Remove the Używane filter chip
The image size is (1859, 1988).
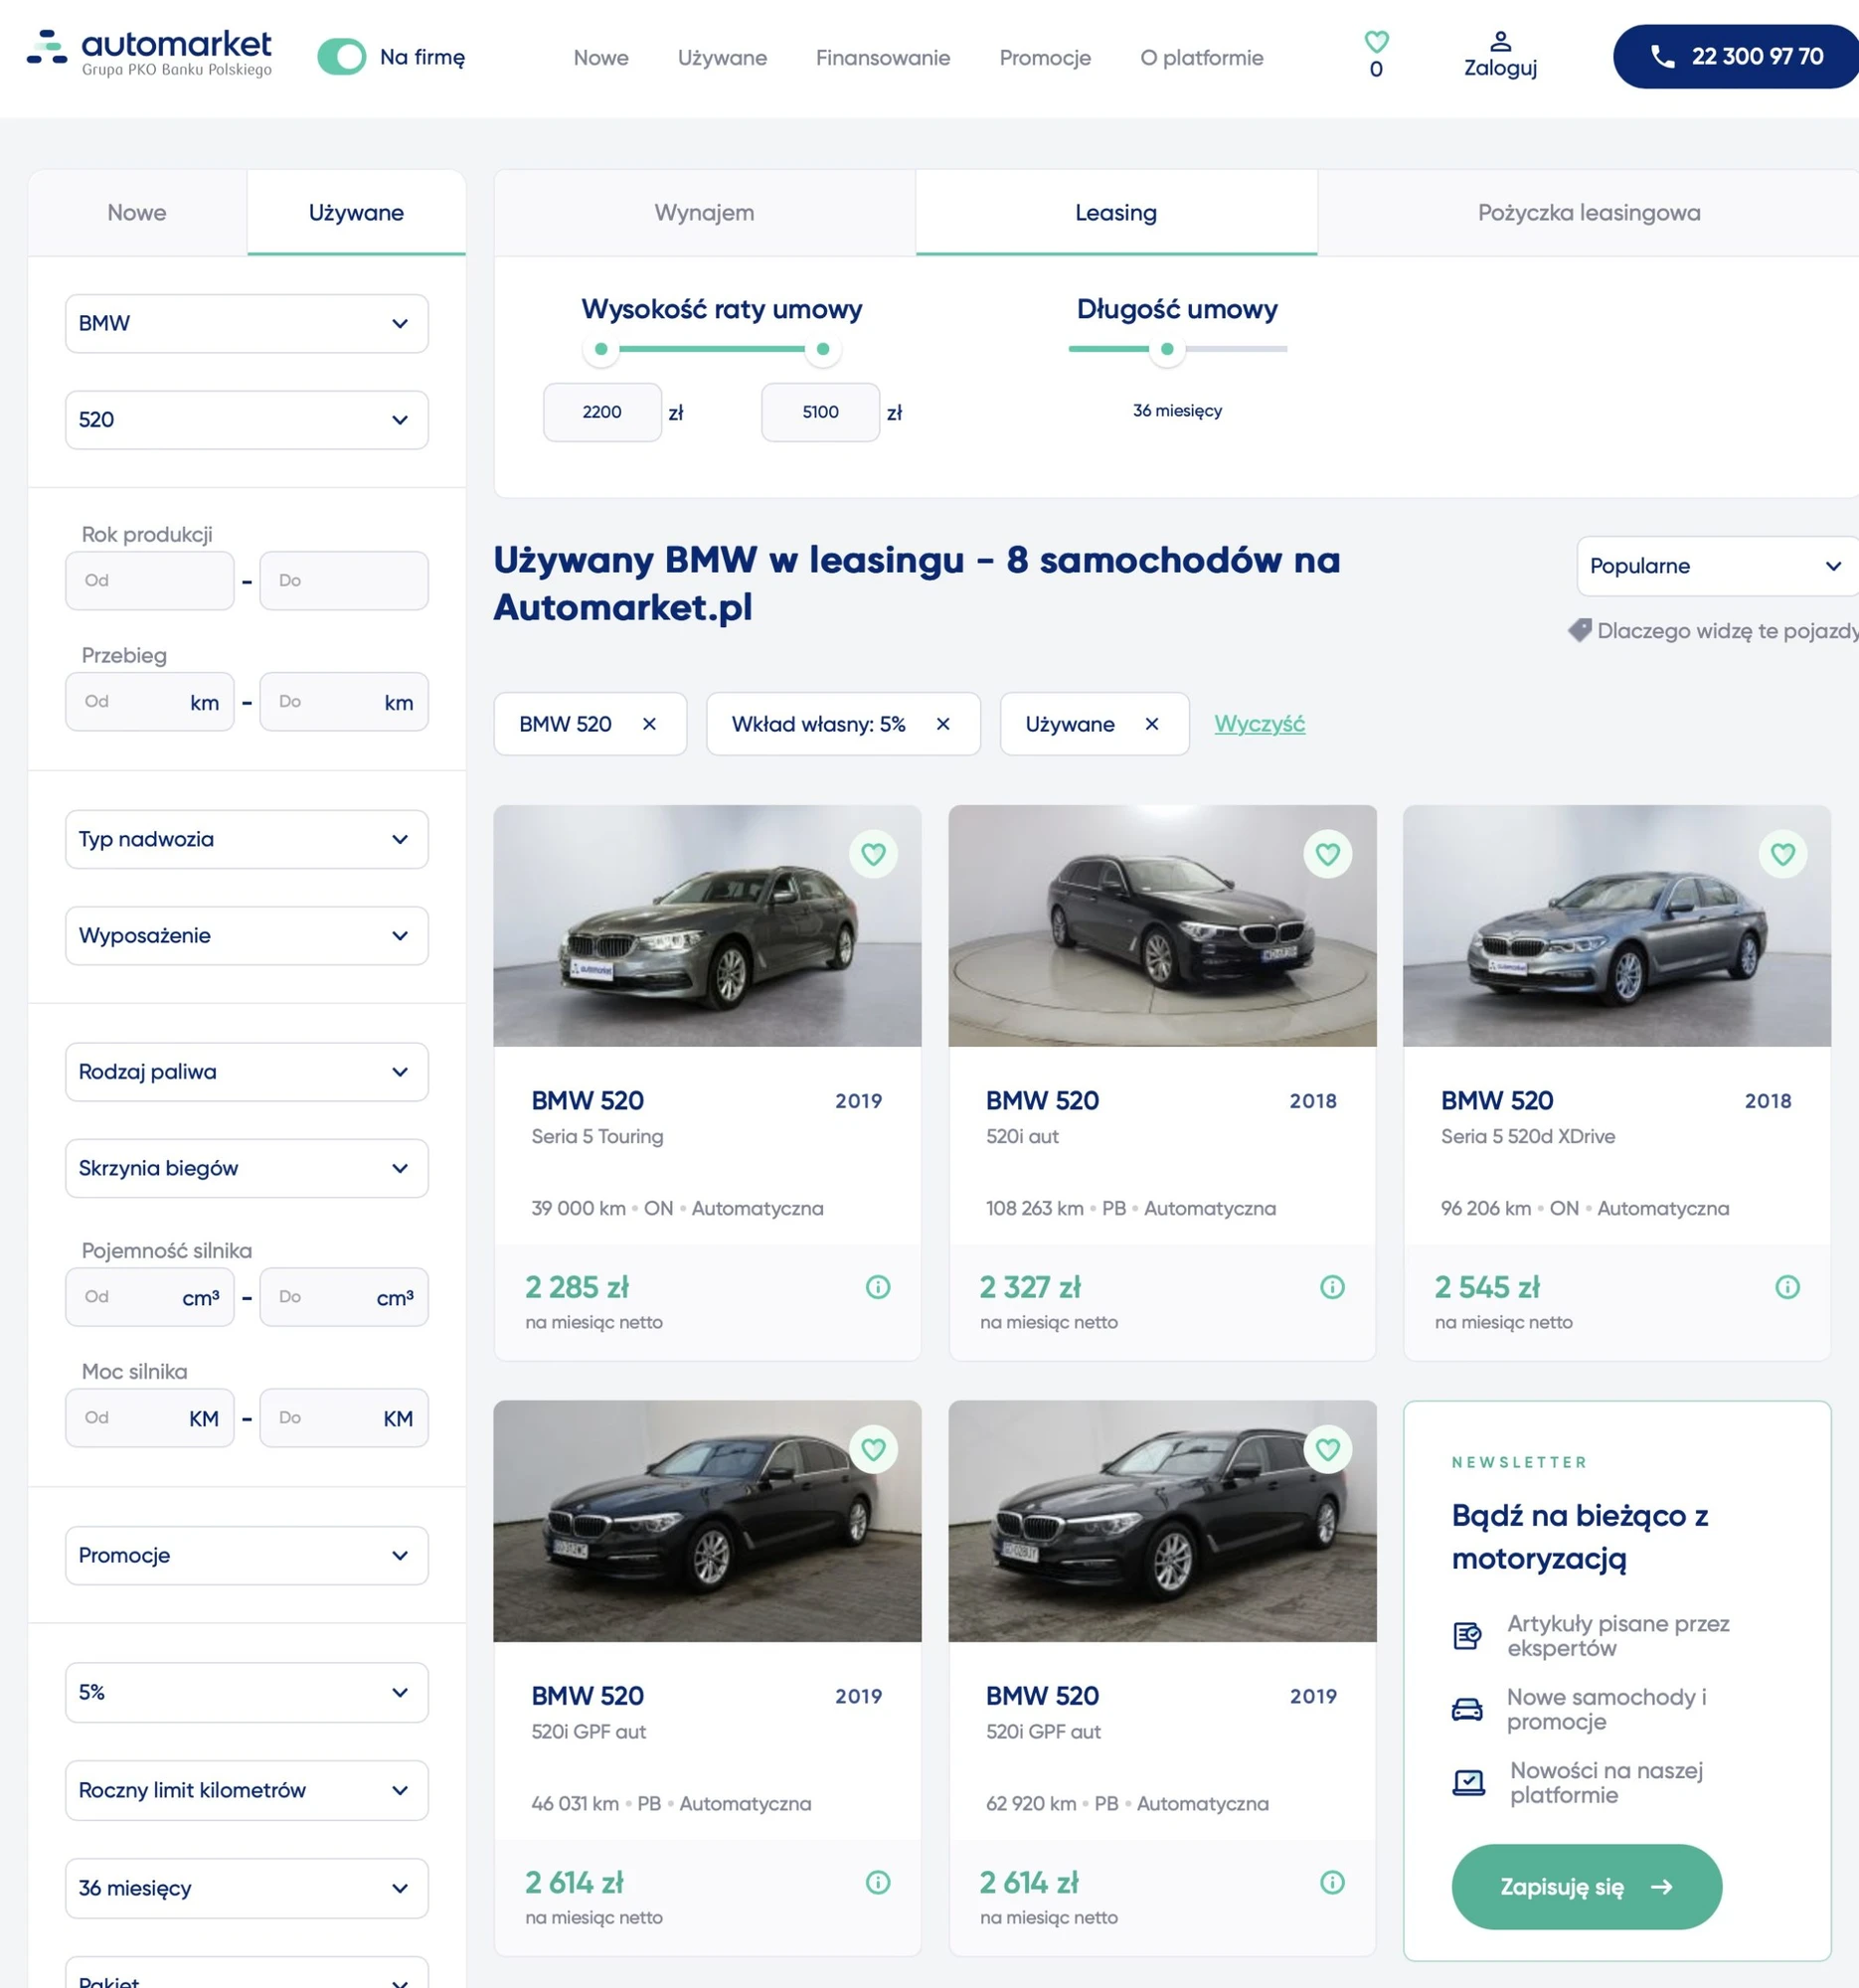click(x=1151, y=724)
